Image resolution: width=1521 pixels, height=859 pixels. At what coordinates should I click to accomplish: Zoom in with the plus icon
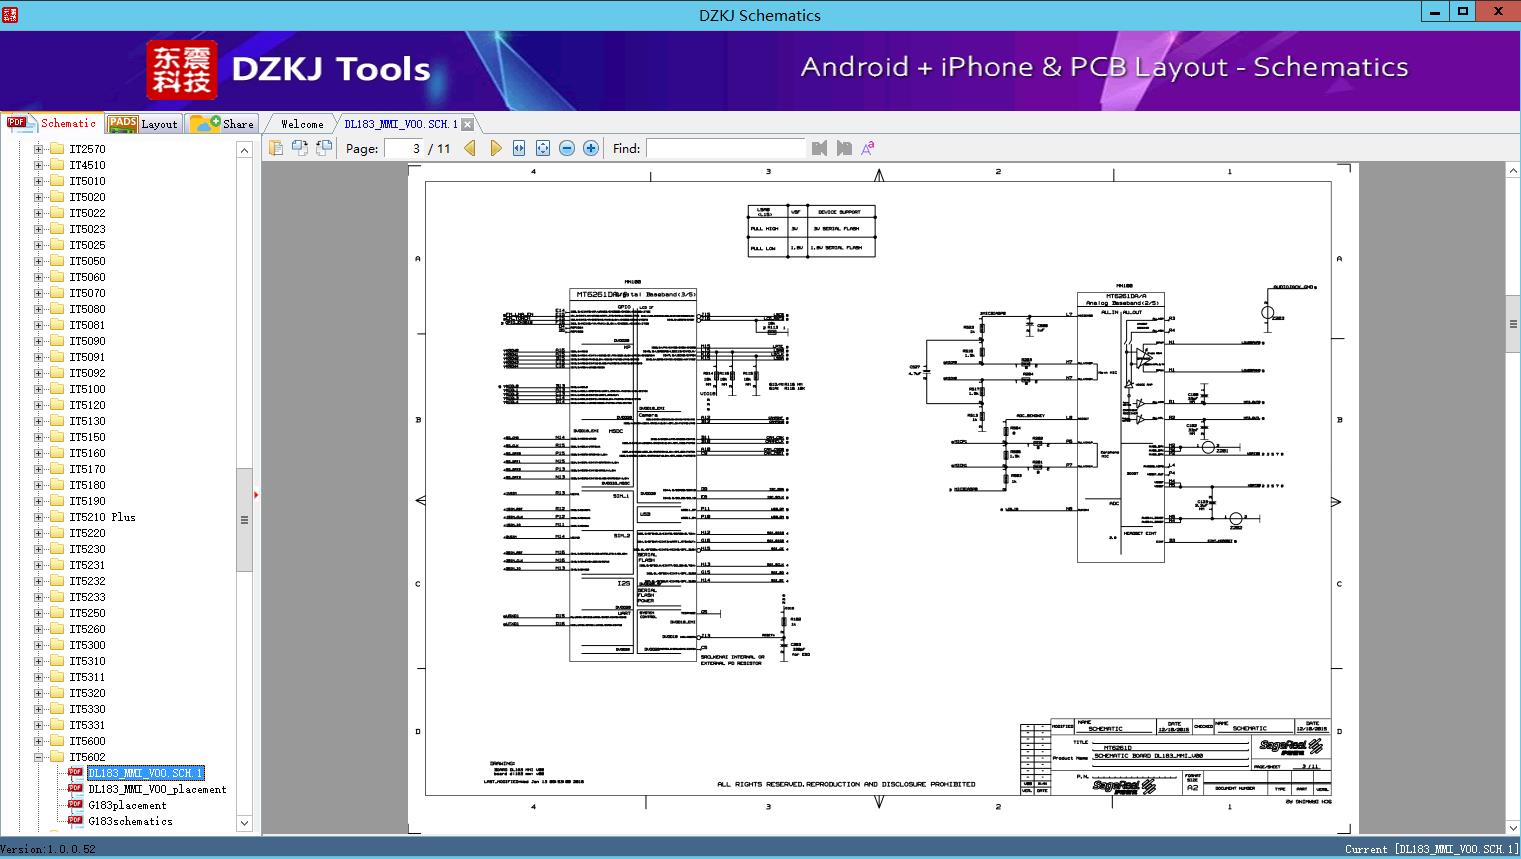[x=591, y=148]
